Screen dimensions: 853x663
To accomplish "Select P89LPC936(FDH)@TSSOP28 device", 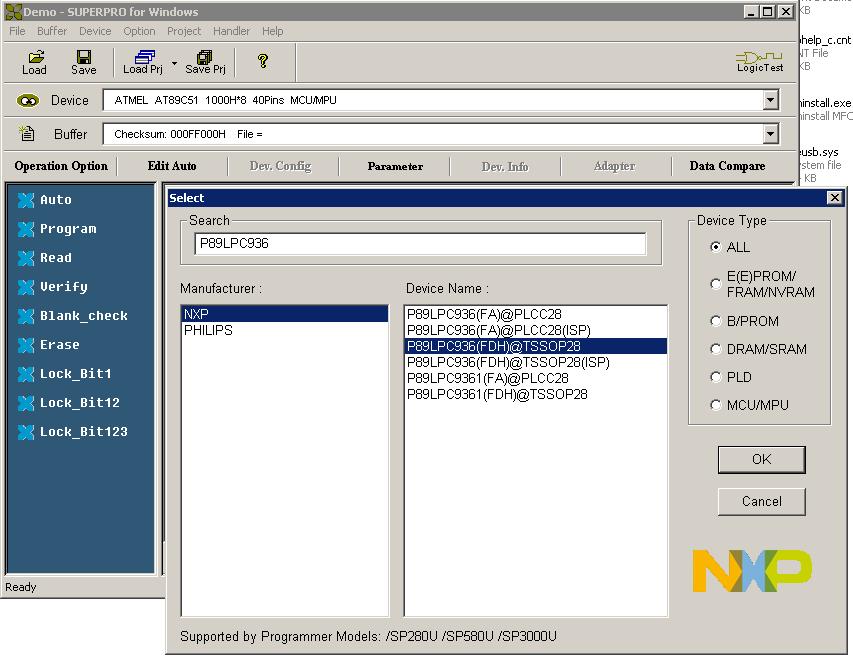I will pyautogui.click(x=536, y=346).
